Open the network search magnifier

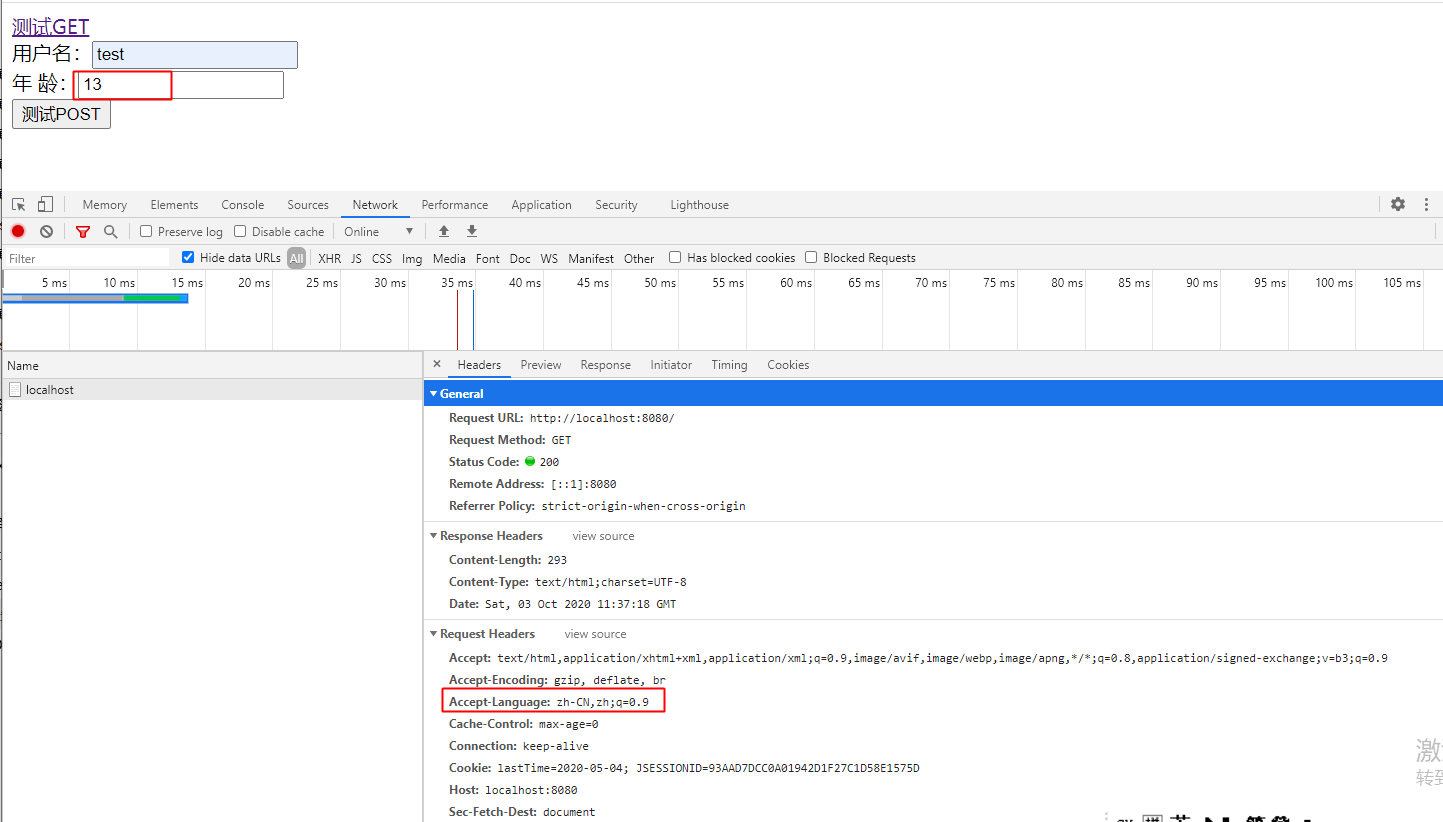point(110,231)
